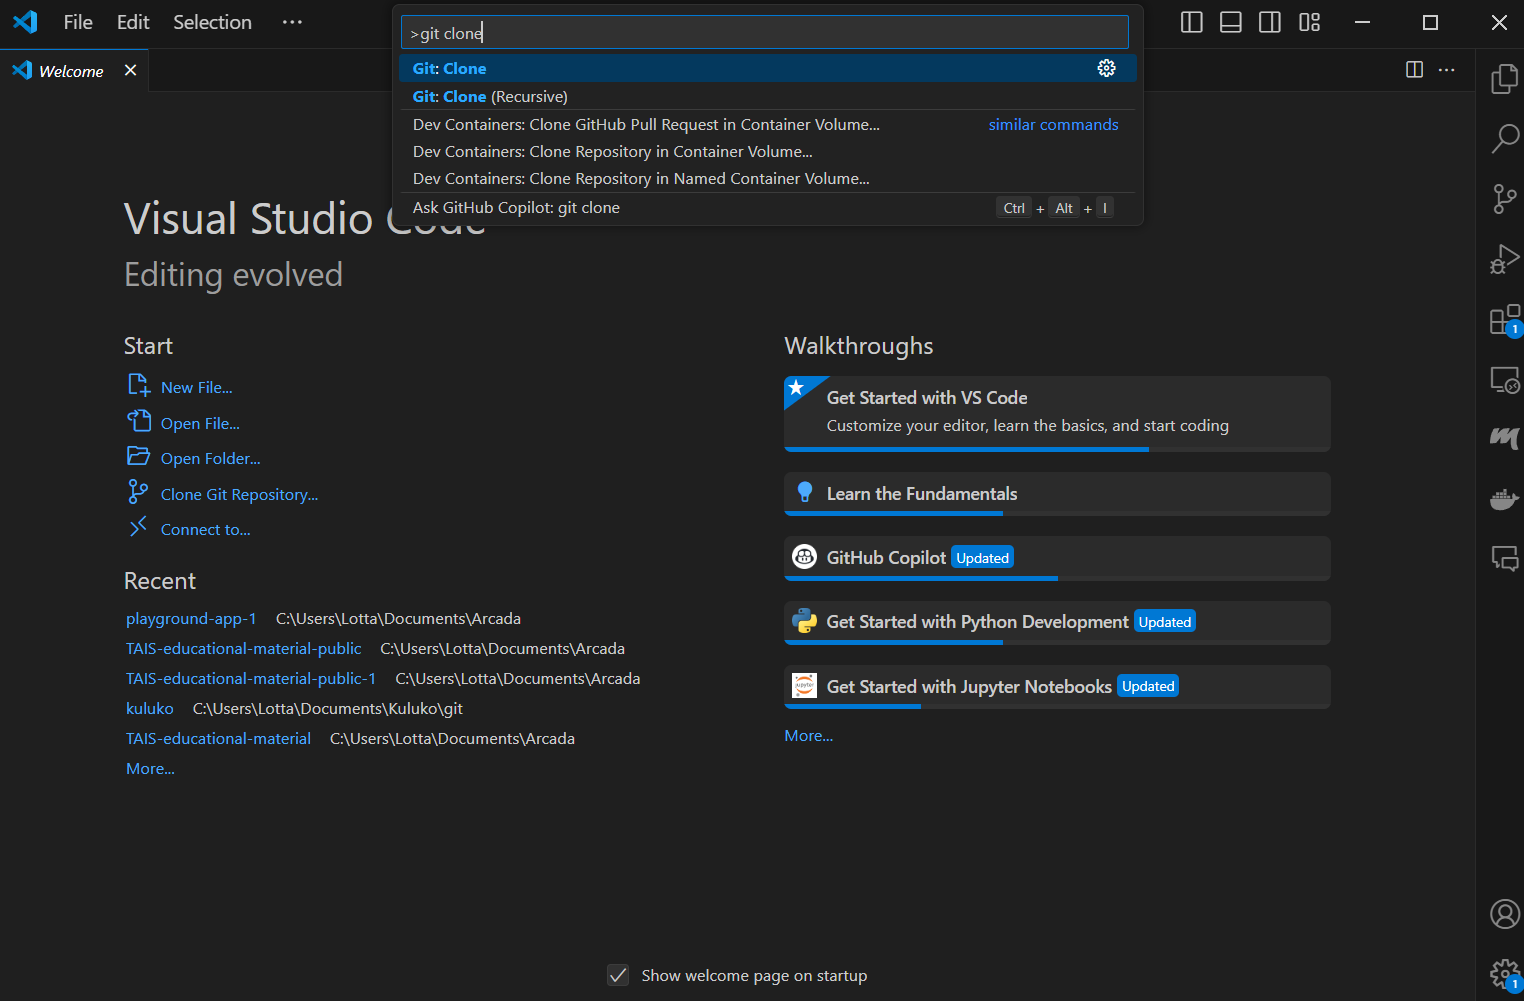Click the Connect to remote icon
Screen dimensions: 1524x1001
(138, 527)
